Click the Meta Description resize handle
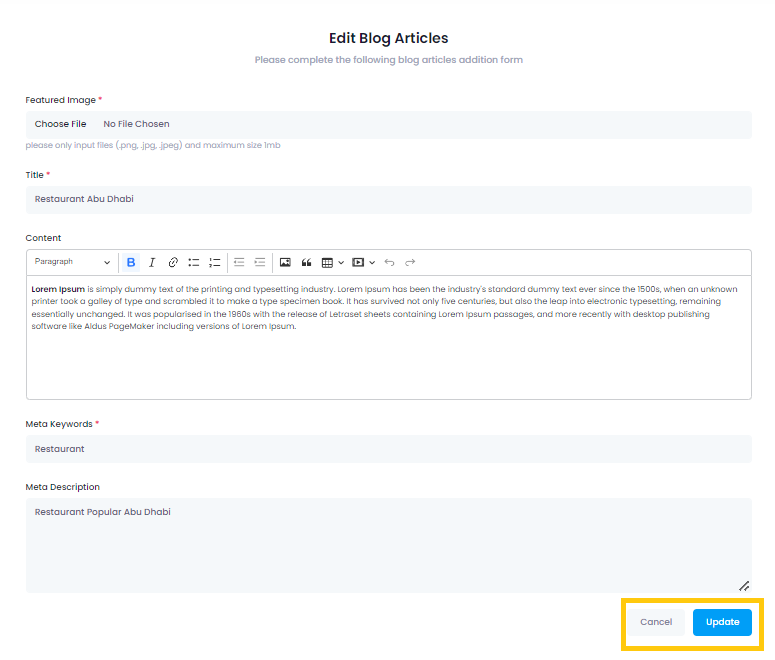The width and height of the screenshot is (775, 660). click(744, 586)
